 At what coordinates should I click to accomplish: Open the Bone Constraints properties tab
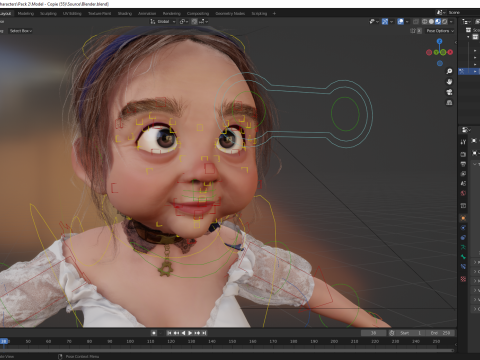click(x=463, y=267)
